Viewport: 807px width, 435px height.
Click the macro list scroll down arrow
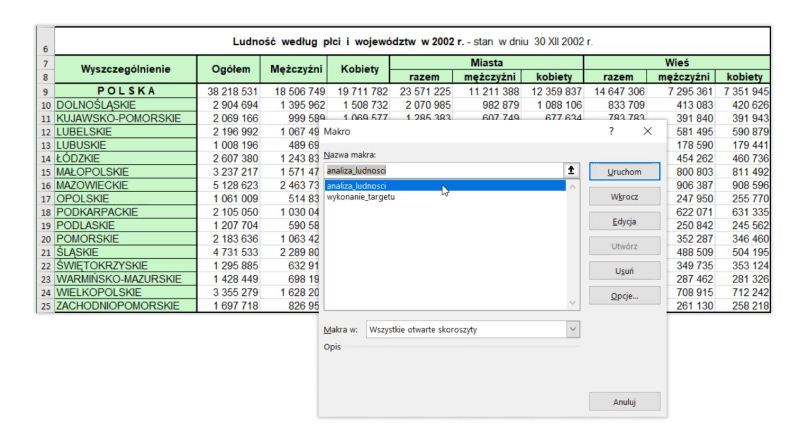pyautogui.click(x=572, y=303)
